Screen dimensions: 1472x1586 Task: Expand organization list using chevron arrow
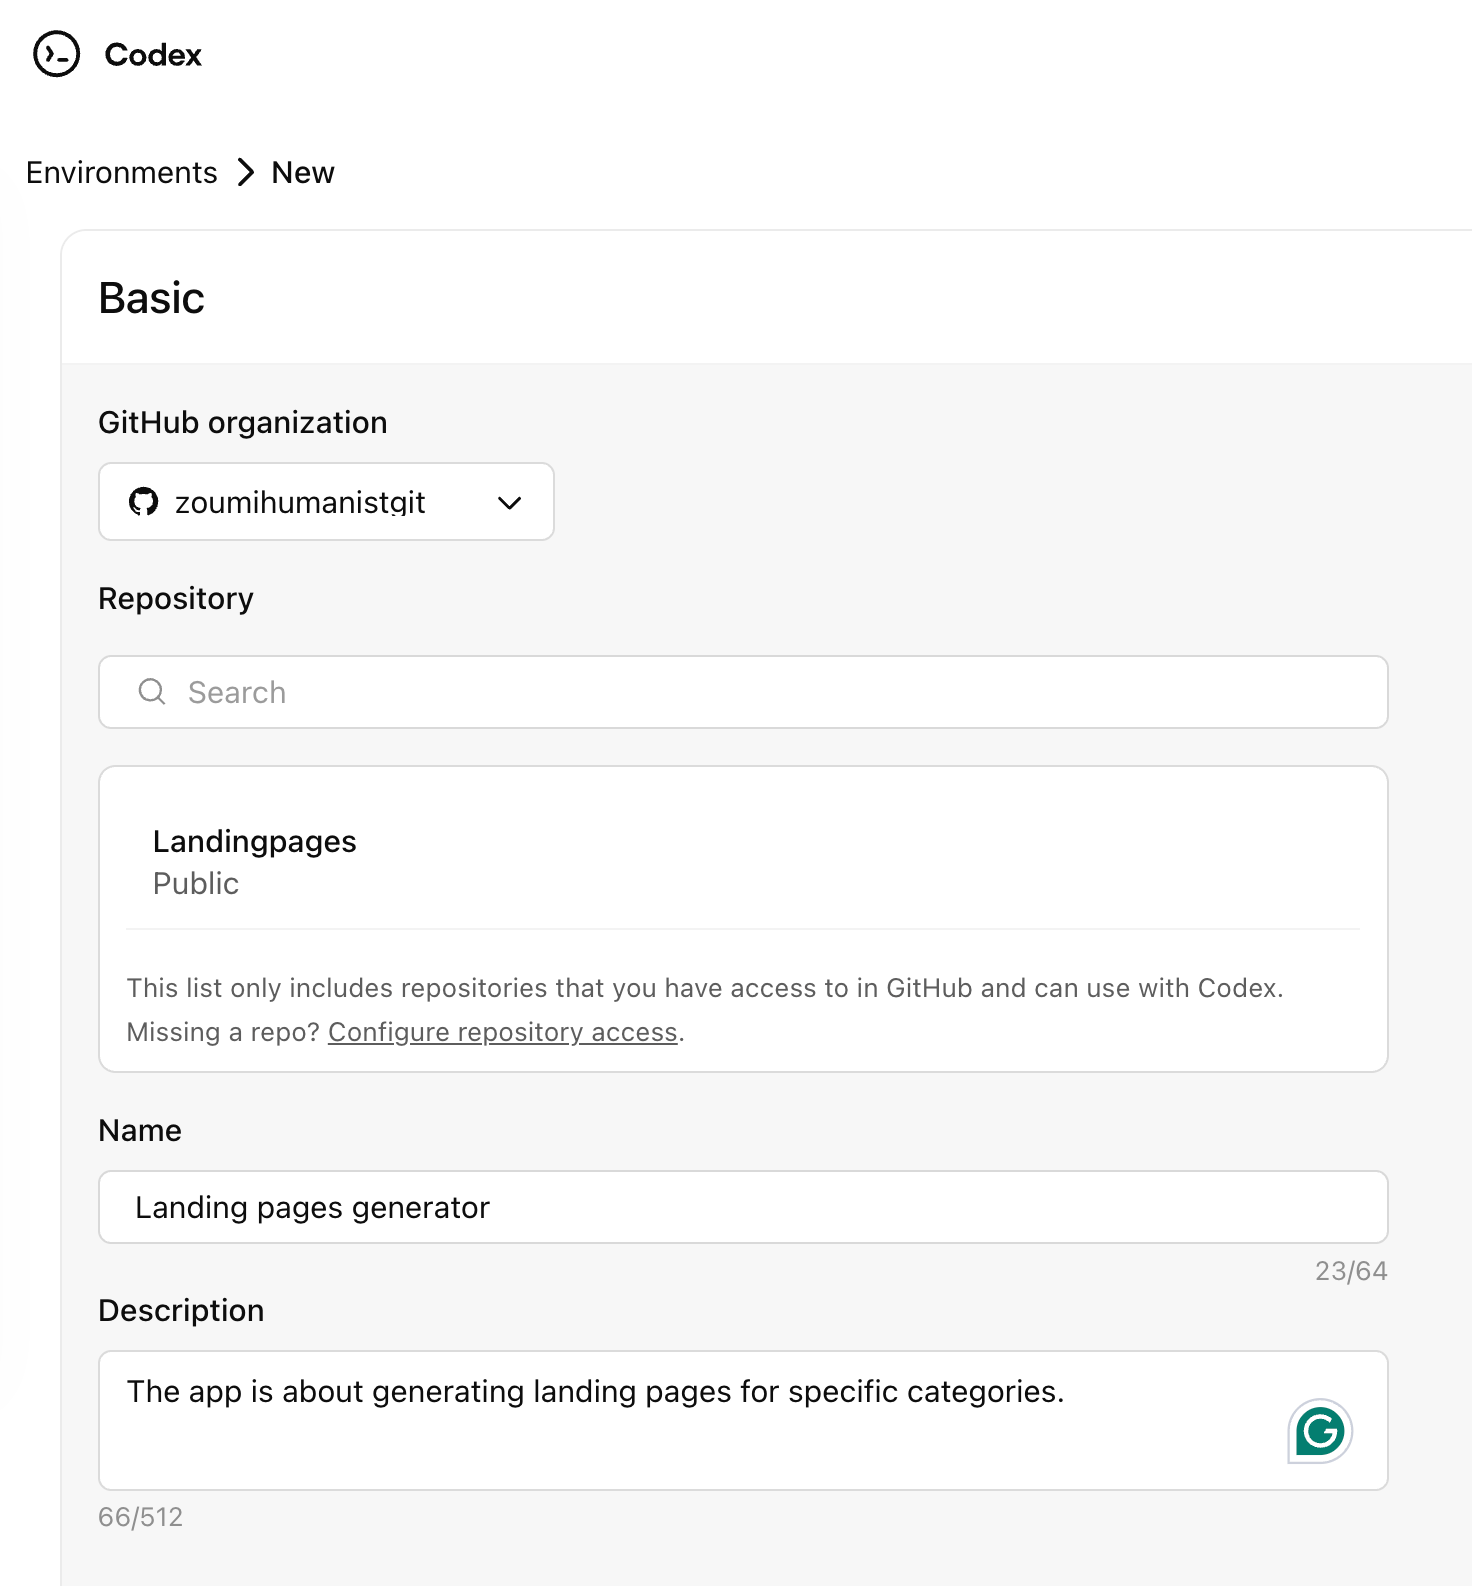[510, 503]
